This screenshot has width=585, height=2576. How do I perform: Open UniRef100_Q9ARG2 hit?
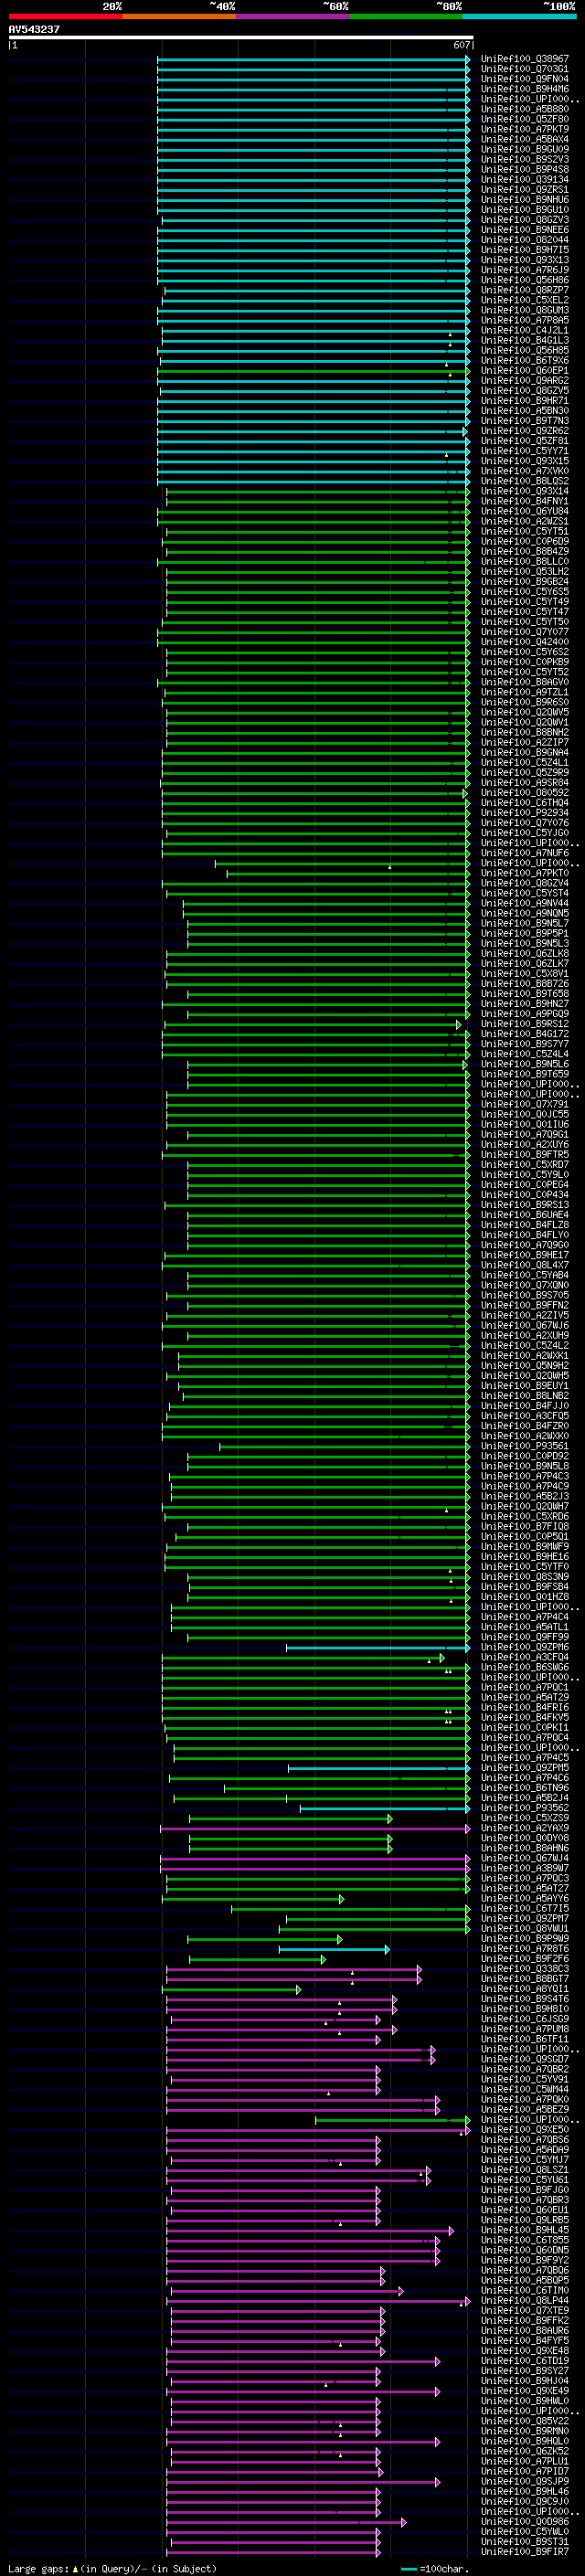(x=525, y=381)
